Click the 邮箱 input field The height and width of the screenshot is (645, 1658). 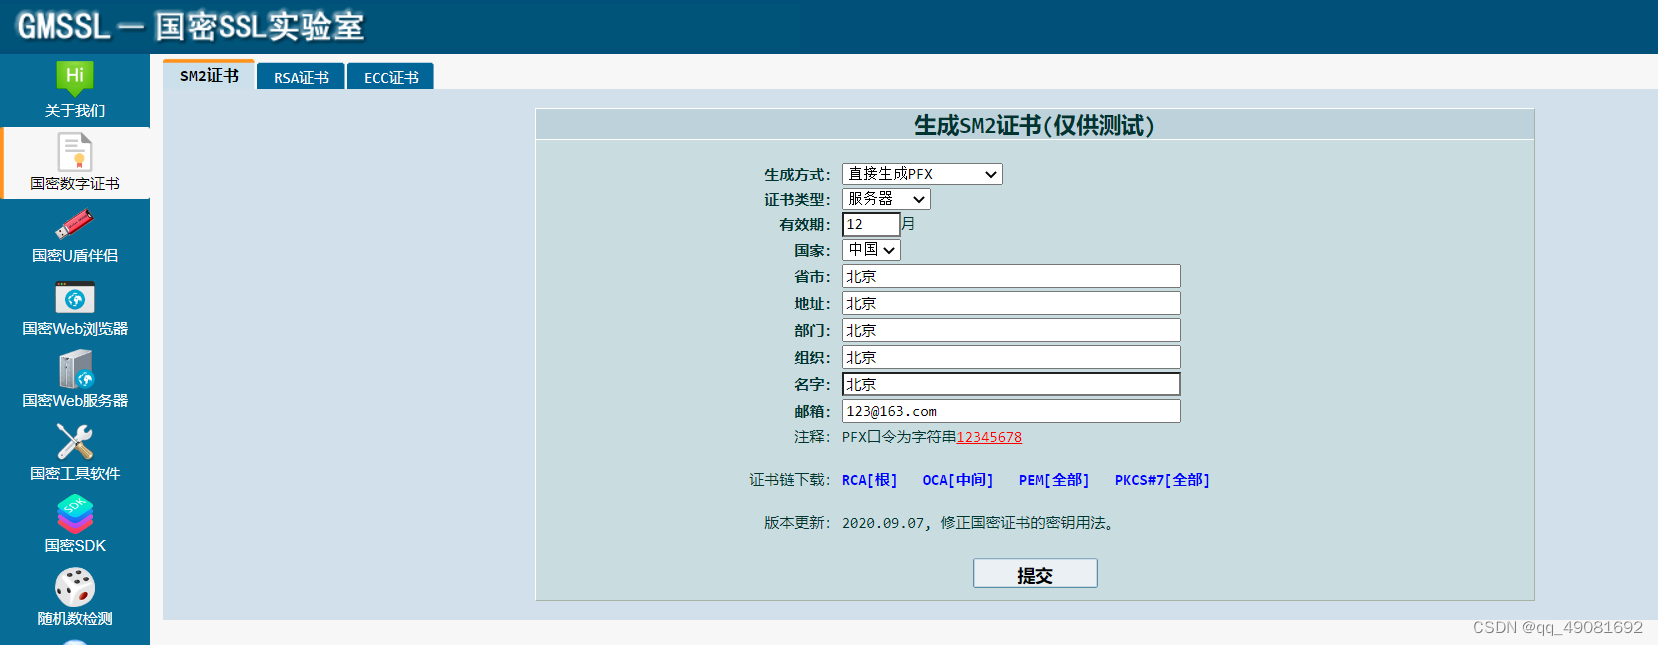(1011, 411)
